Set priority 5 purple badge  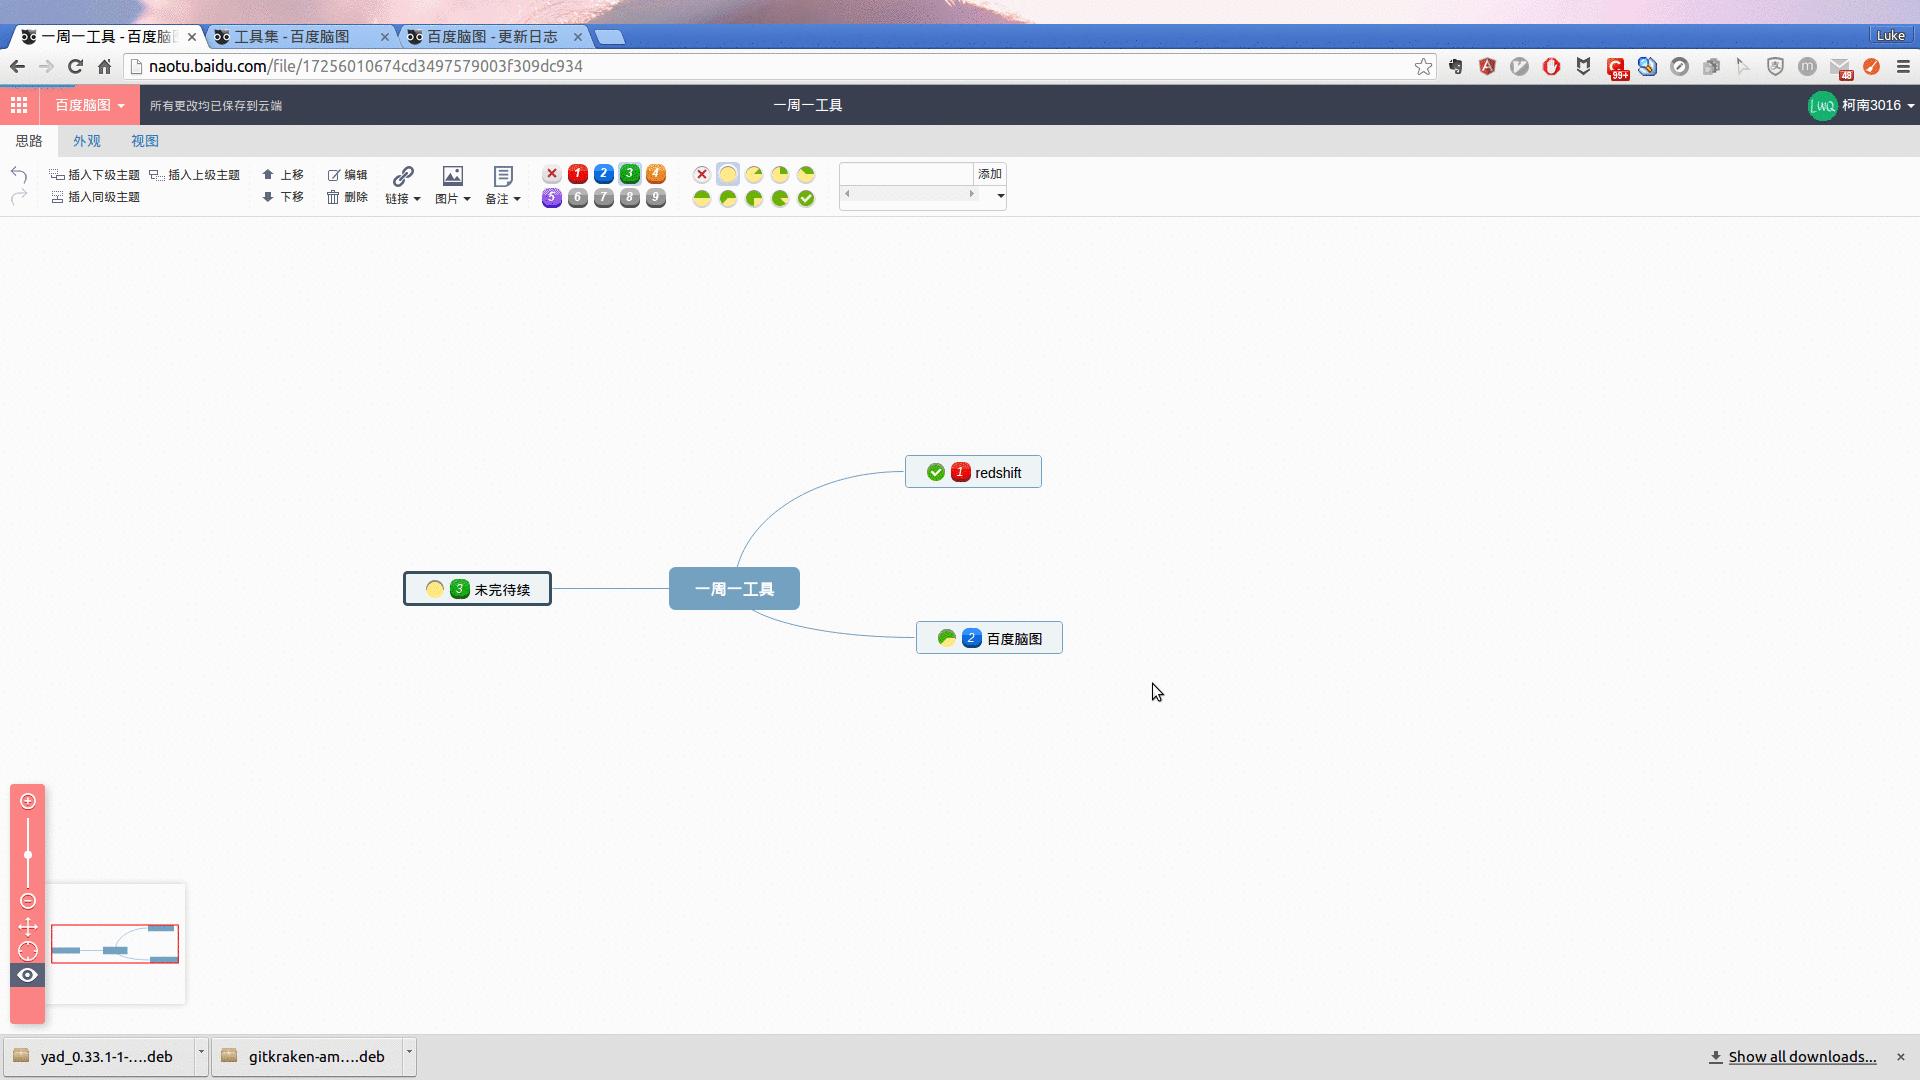tap(551, 198)
